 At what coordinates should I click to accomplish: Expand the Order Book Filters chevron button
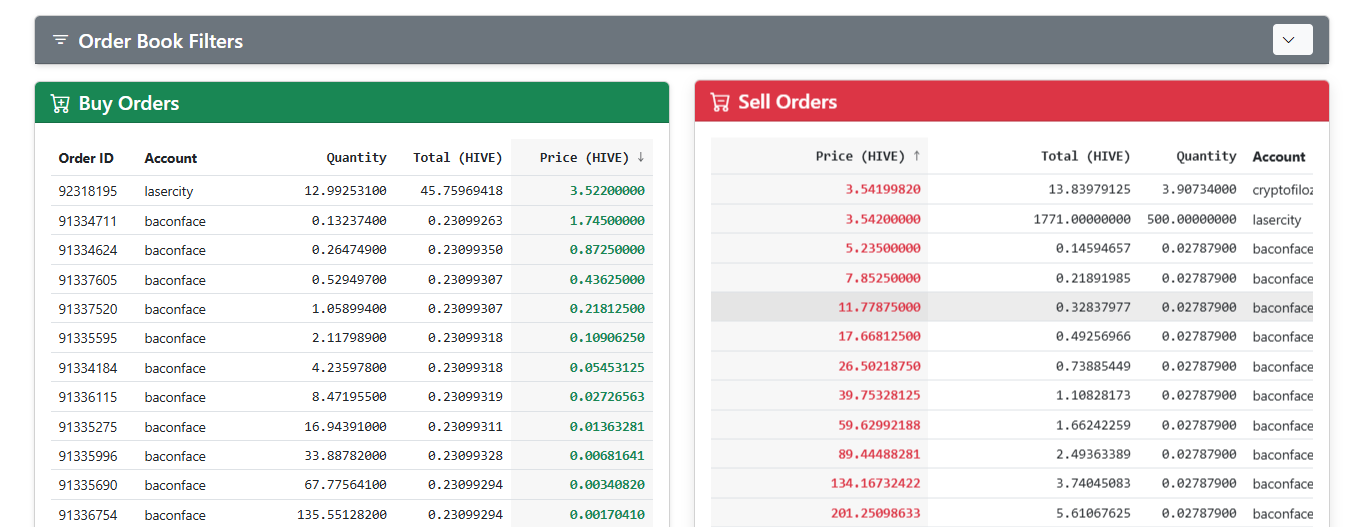click(x=1292, y=40)
